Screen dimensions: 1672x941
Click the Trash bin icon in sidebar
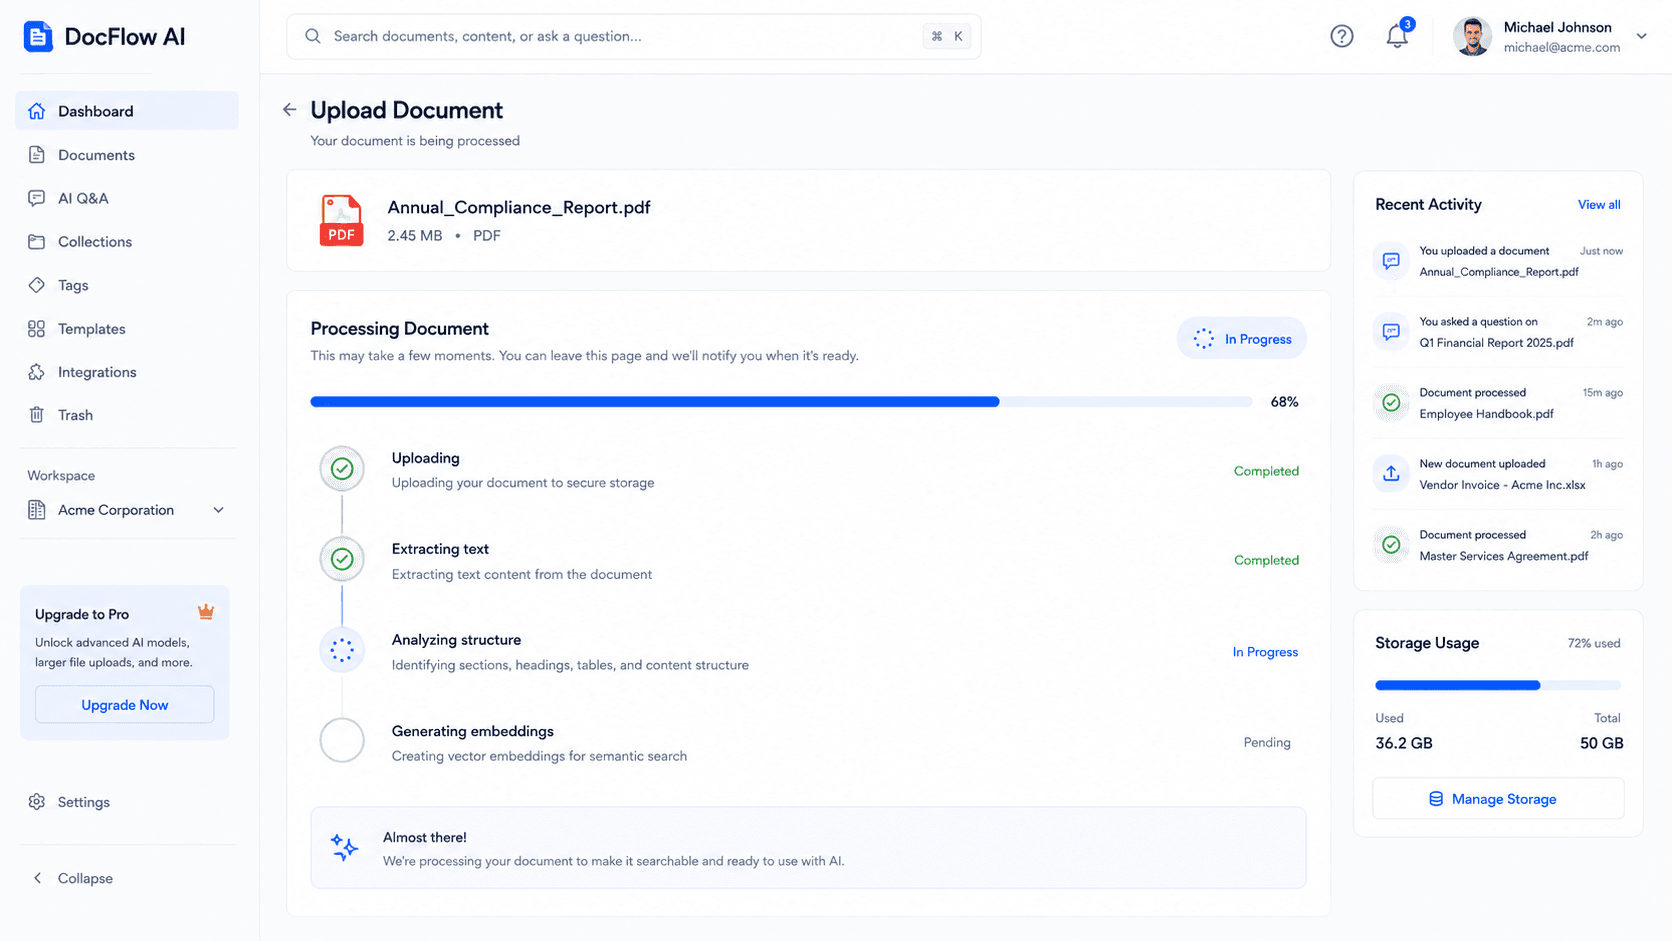pyautogui.click(x=37, y=415)
